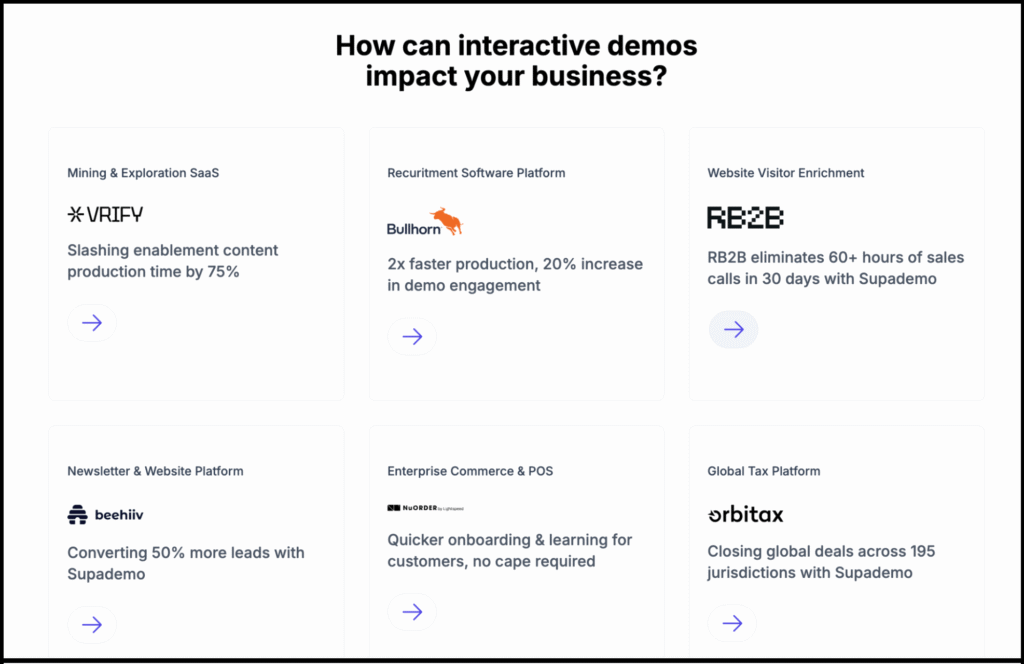The image size is (1024, 664).
Task: Click the Bullhorn logo with orange bull
Action: (x=425, y=222)
